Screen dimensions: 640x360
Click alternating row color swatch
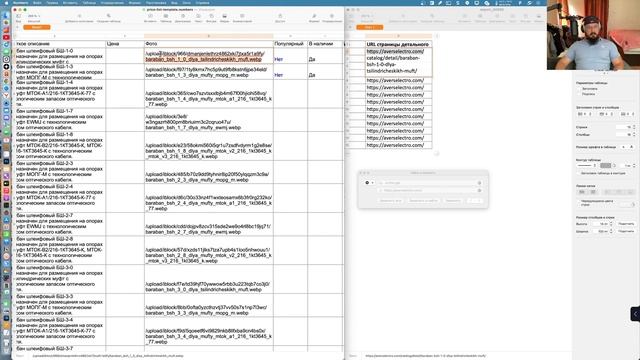pyautogui.click(x=627, y=204)
